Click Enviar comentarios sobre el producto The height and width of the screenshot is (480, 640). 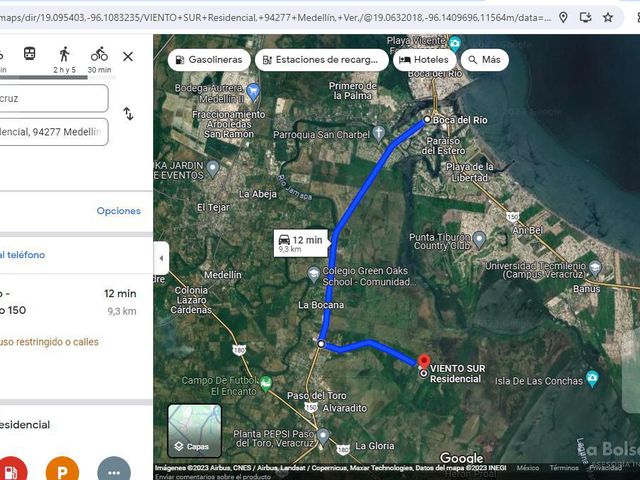coord(213,476)
